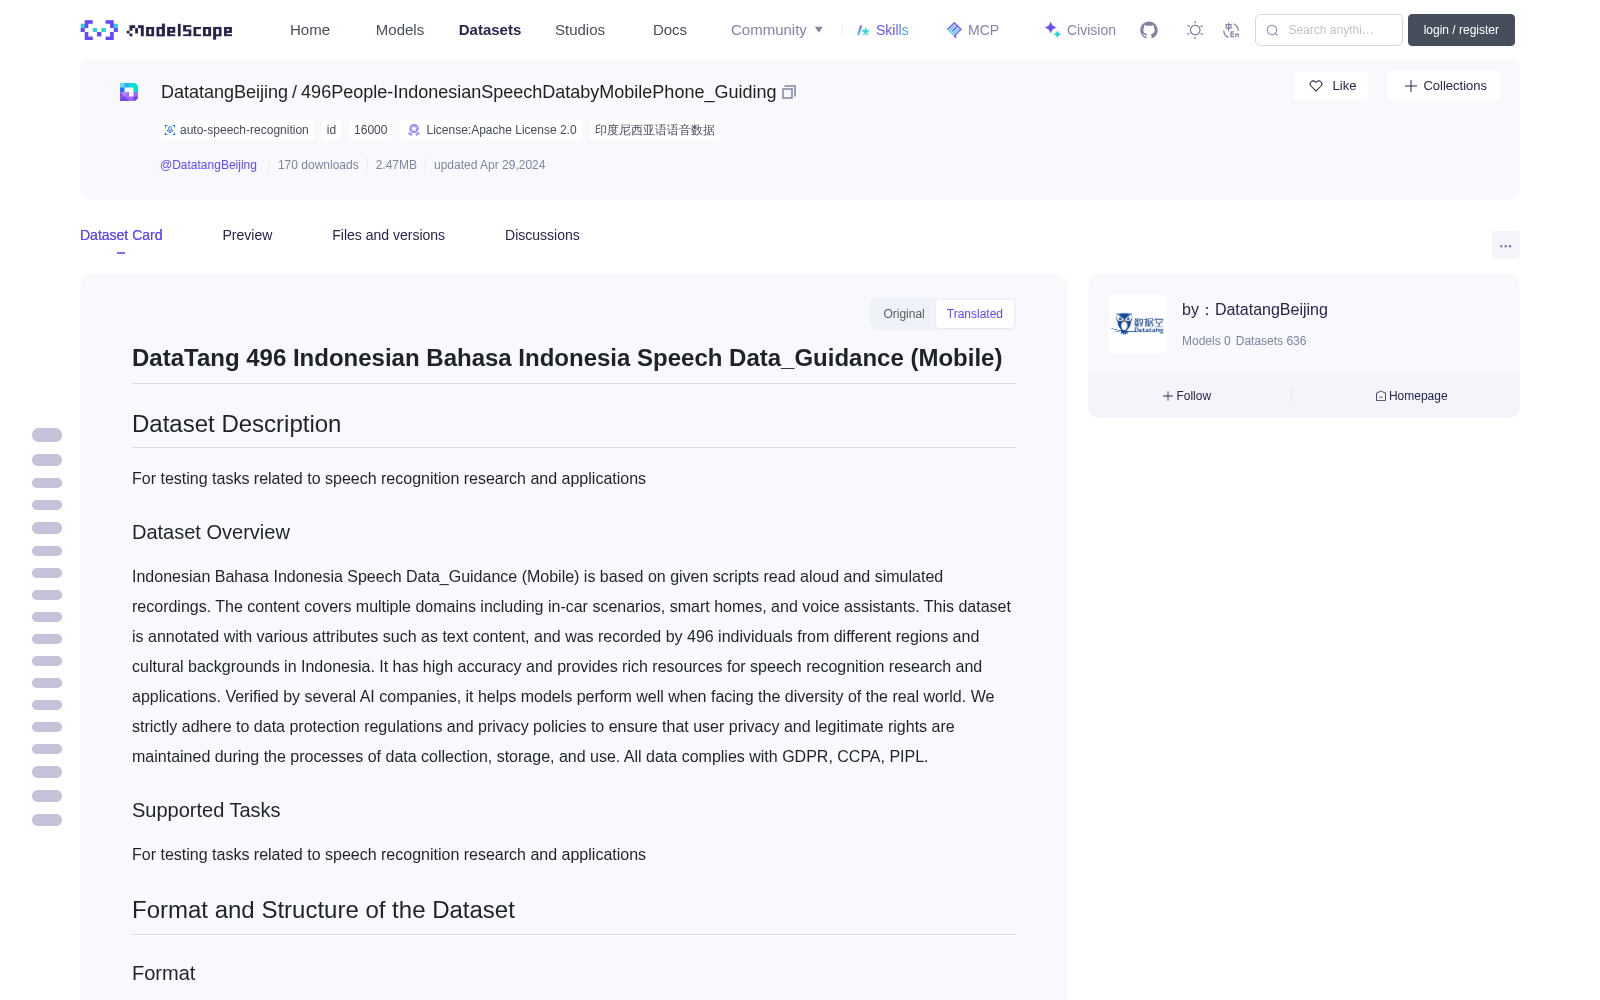Click the 2.47MB size text

[x=396, y=165]
